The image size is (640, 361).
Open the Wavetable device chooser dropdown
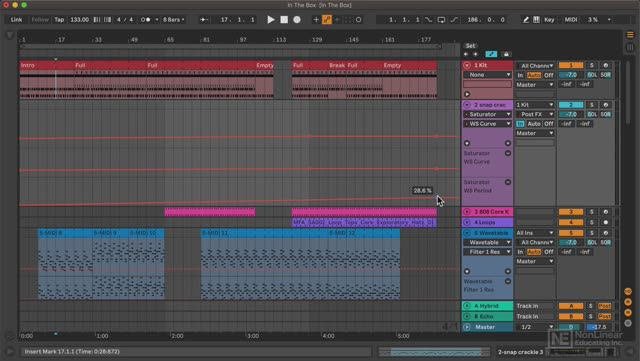click(x=487, y=243)
